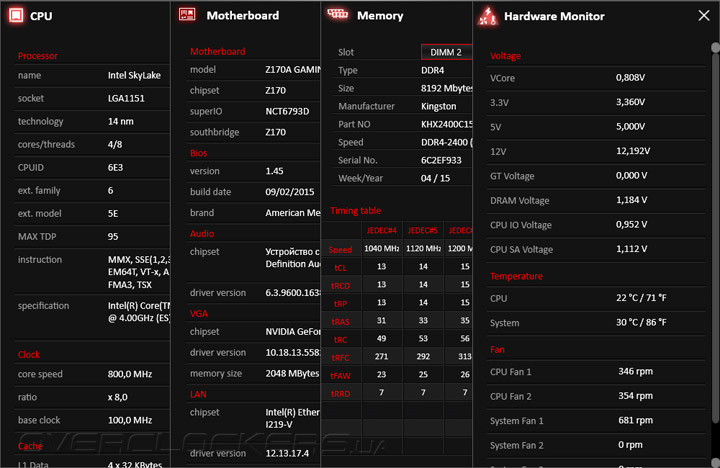This screenshot has width=720, height=468.
Task: Click GT Voltage value 0,000 V
Action: pos(631,175)
